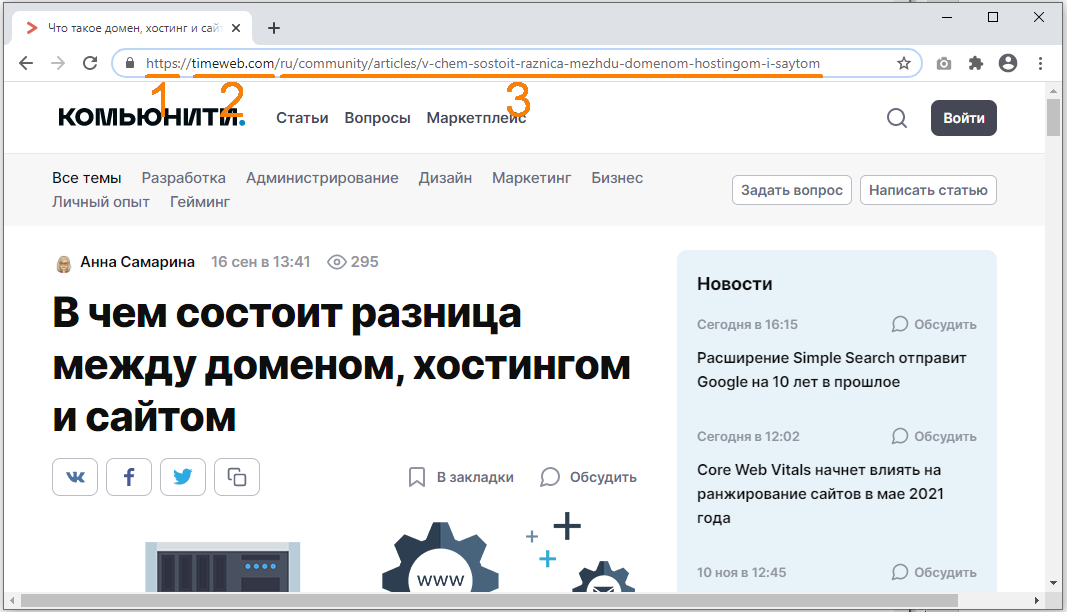Viewport: 1067px width, 612px height.
Task: Click the site search magnifier icon
Action: click(897, 118)
